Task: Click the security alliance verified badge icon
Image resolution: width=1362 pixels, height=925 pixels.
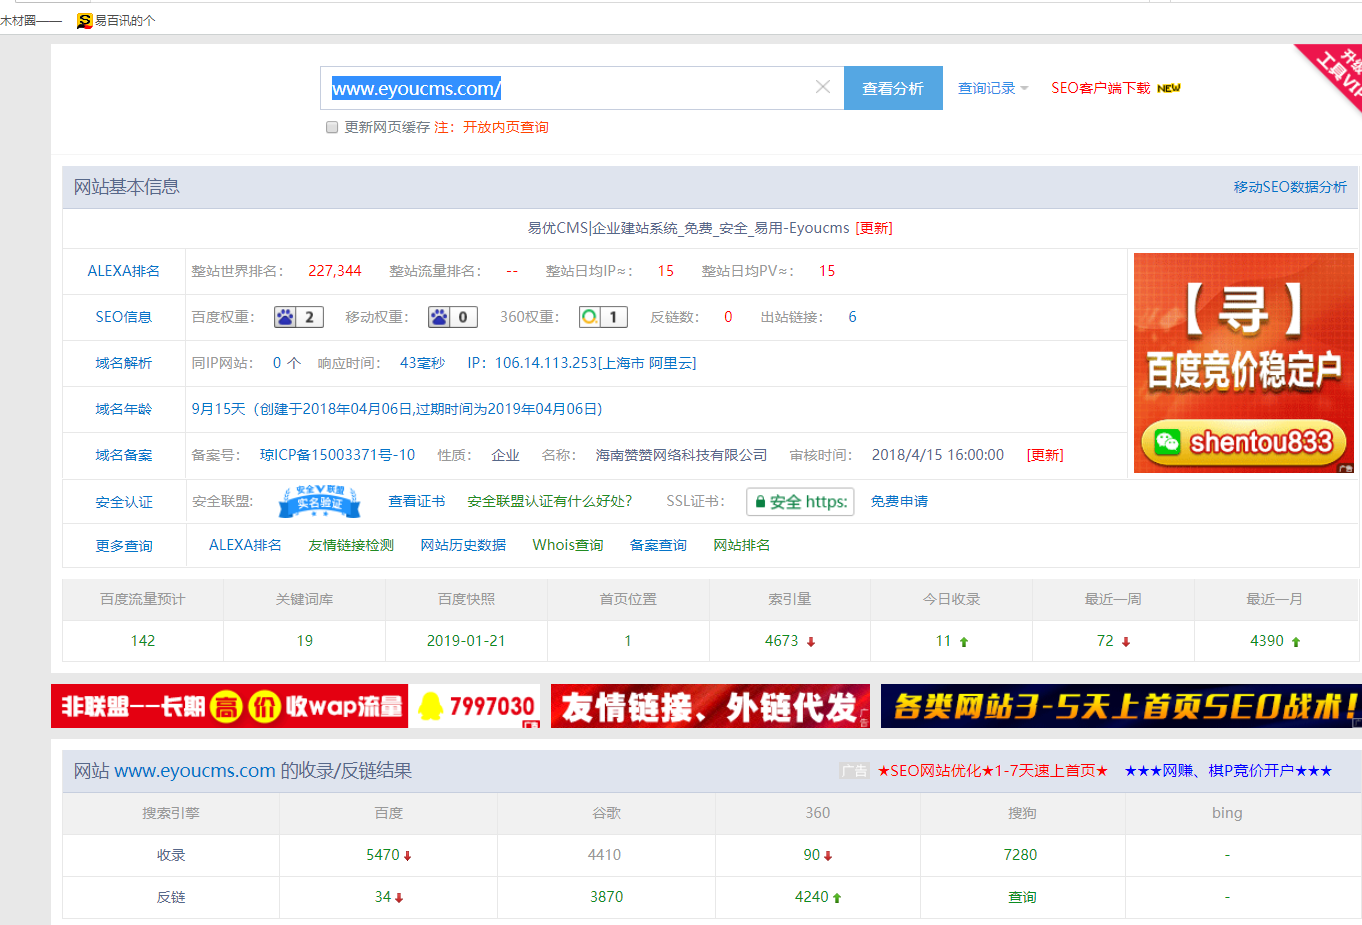Action: (x=320, y=501)
